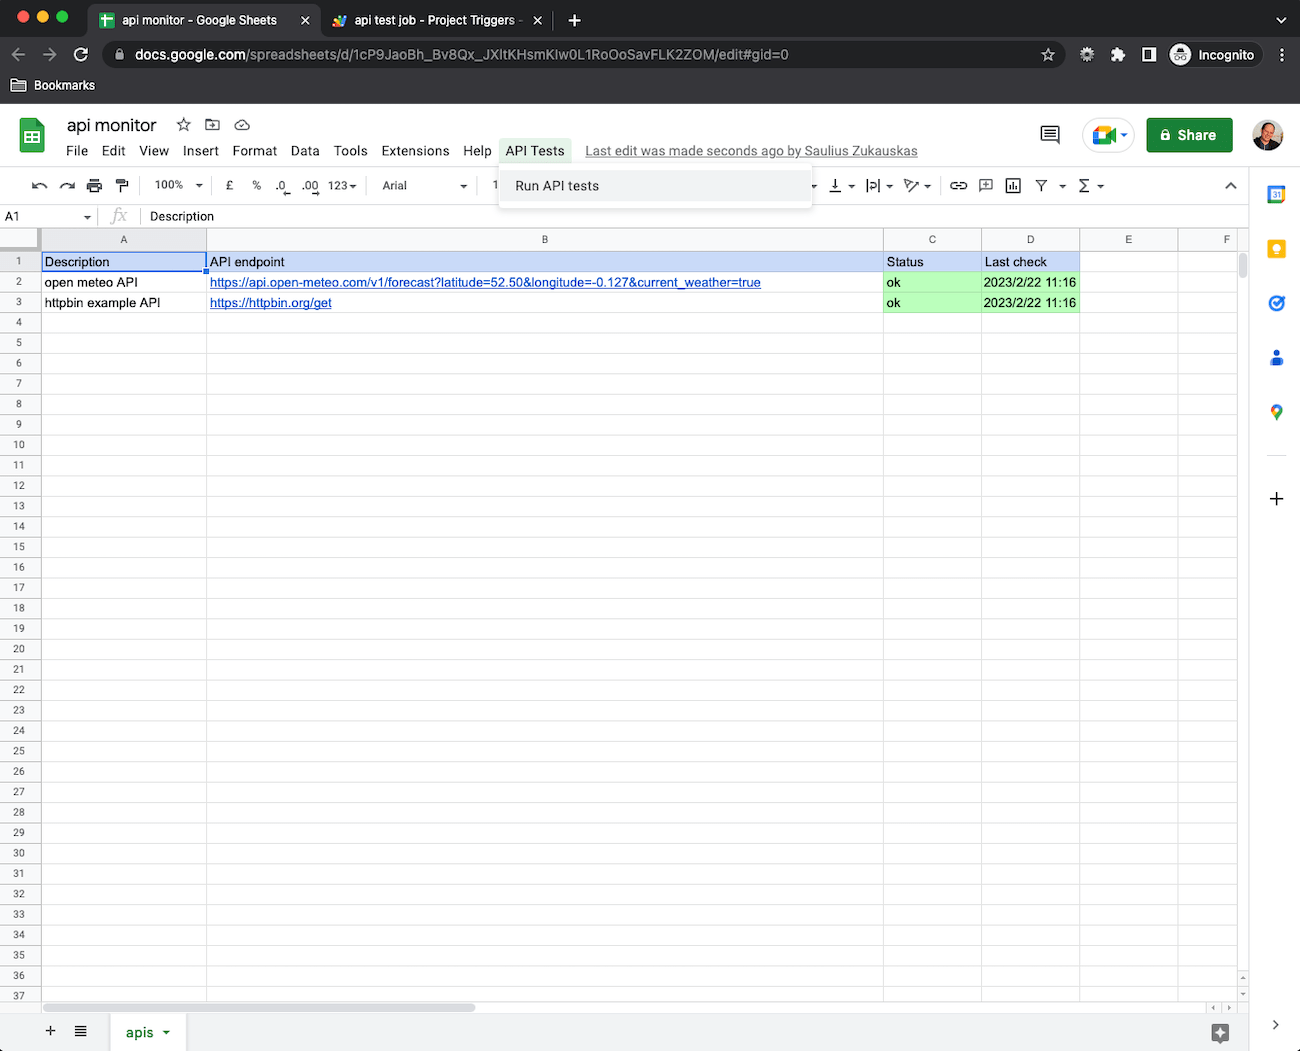This screenshot has width=1300, height=1051.
Task: Open Google Calendar in the side panel
Action: point(1276,194)
